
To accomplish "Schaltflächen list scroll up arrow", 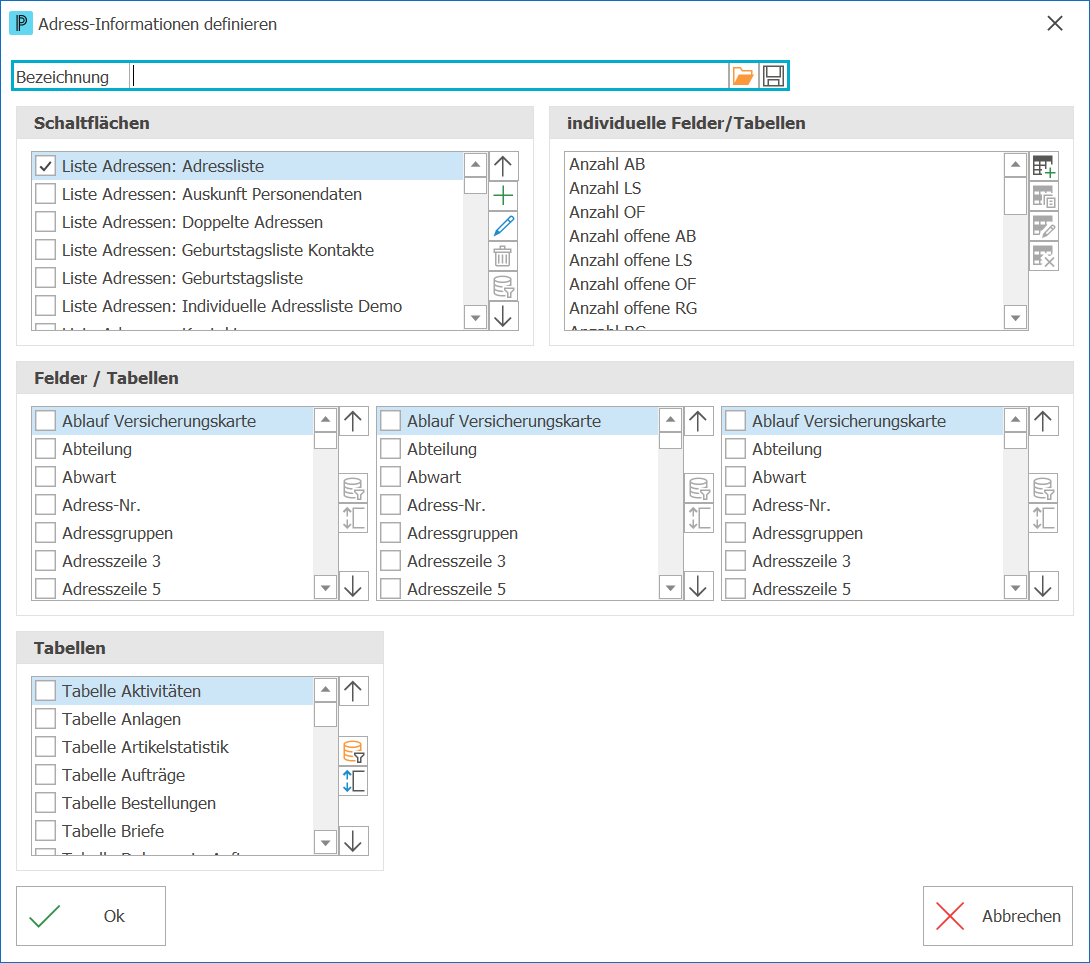I will point(475,165).
